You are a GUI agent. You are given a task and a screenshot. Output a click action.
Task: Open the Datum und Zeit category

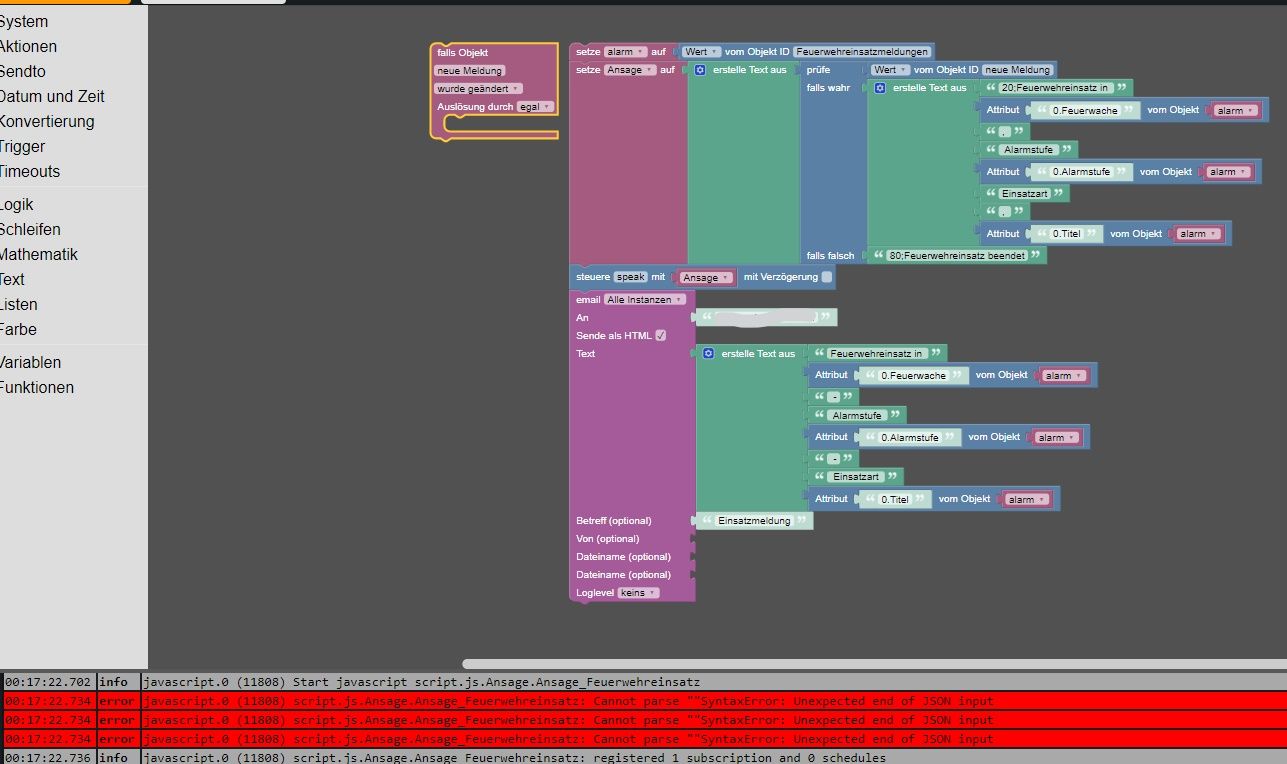click(52, 96)
